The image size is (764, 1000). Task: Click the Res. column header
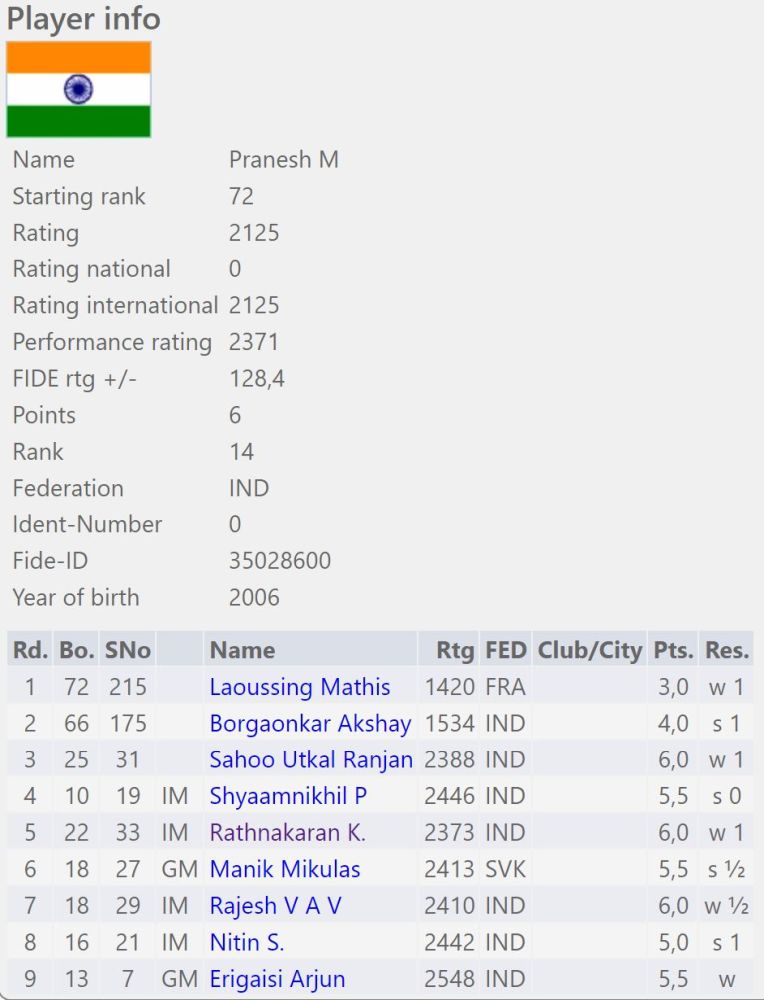pyautogui.click(x=727, y=650)
